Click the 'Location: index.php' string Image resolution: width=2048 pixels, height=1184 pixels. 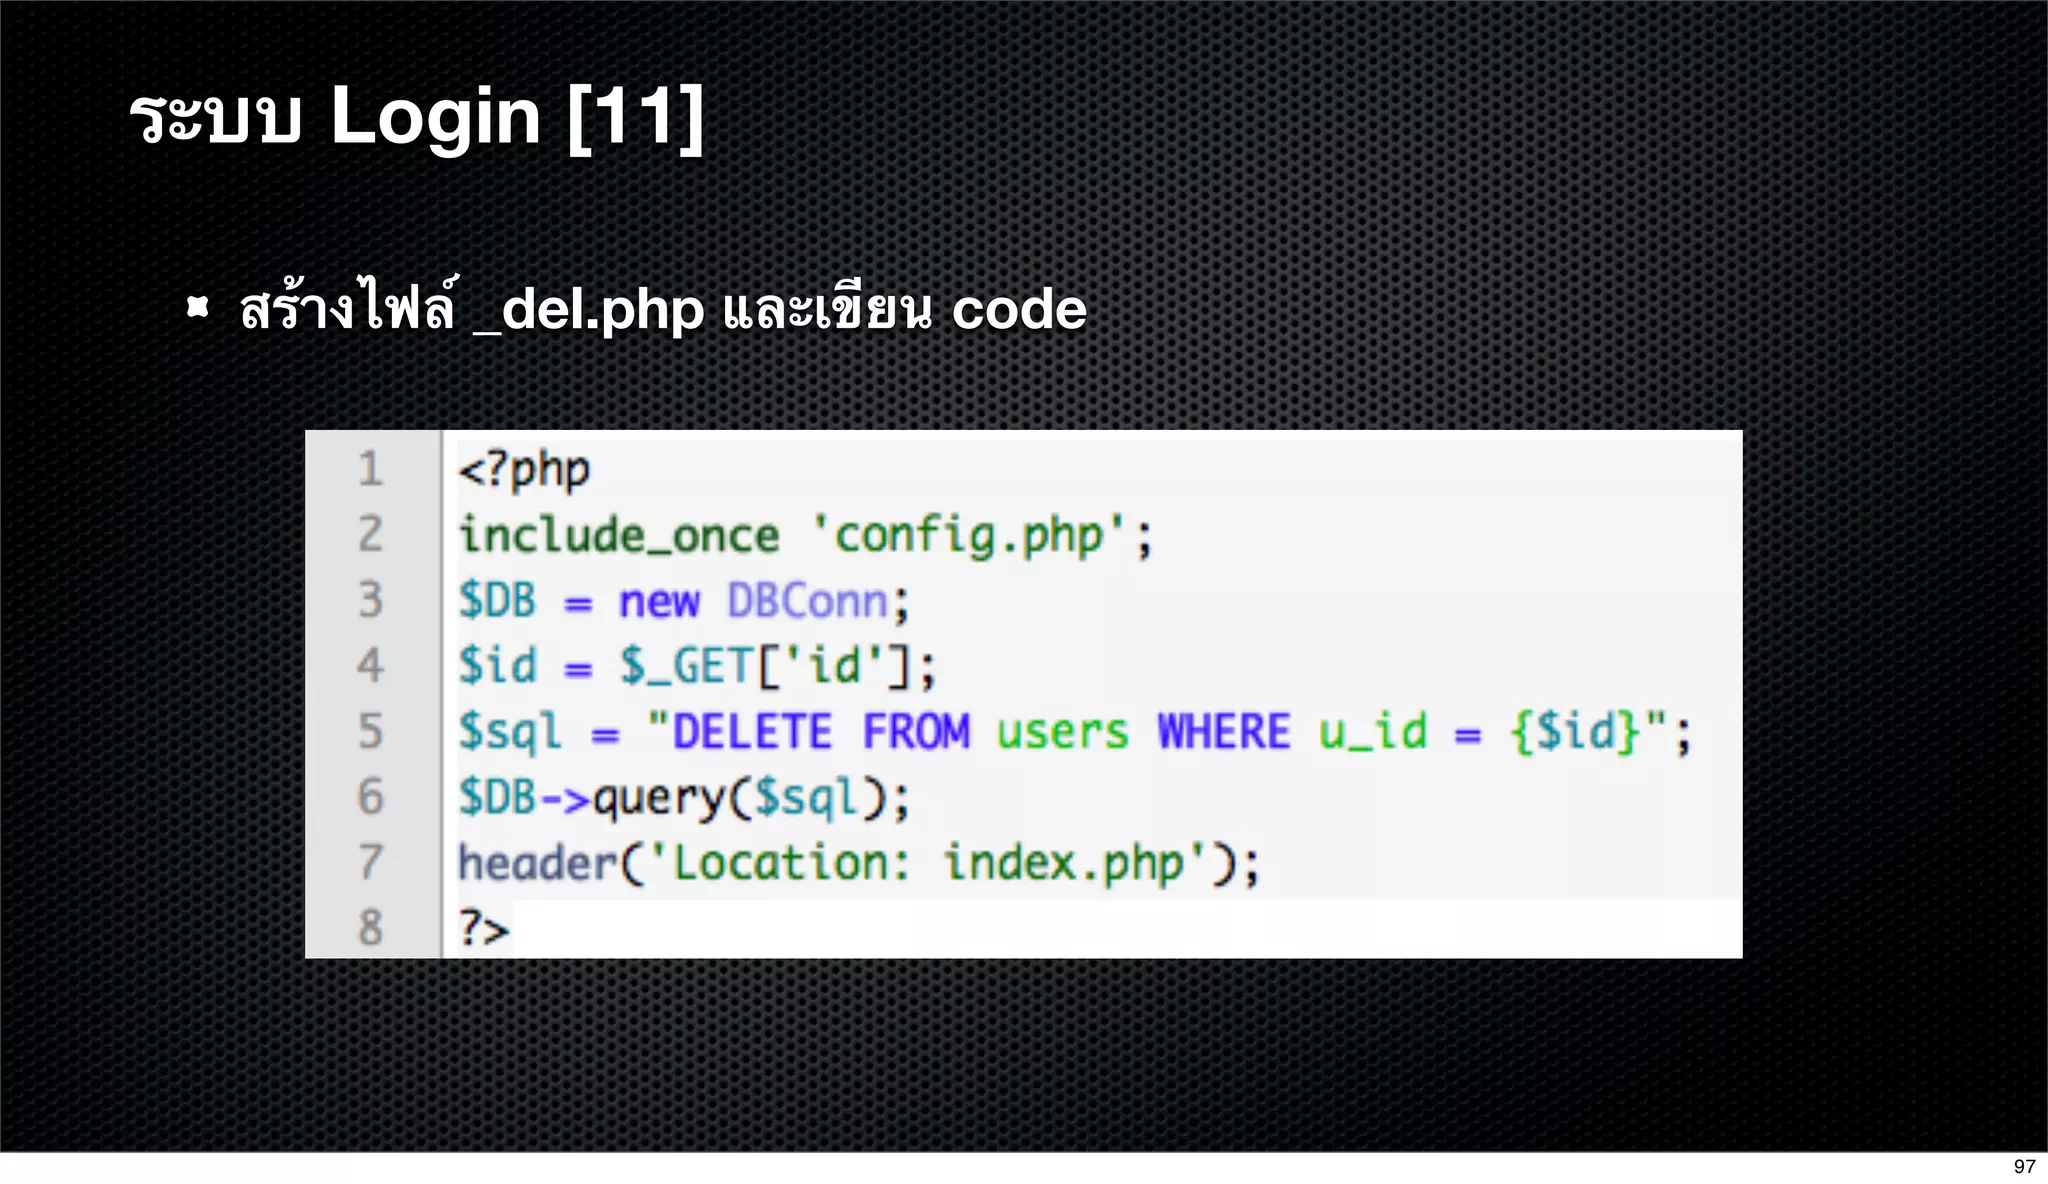click(930, 862)
